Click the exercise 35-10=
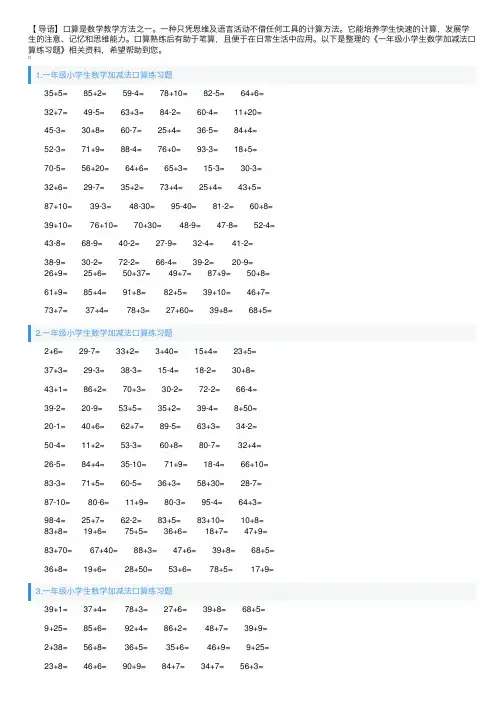 133,464
